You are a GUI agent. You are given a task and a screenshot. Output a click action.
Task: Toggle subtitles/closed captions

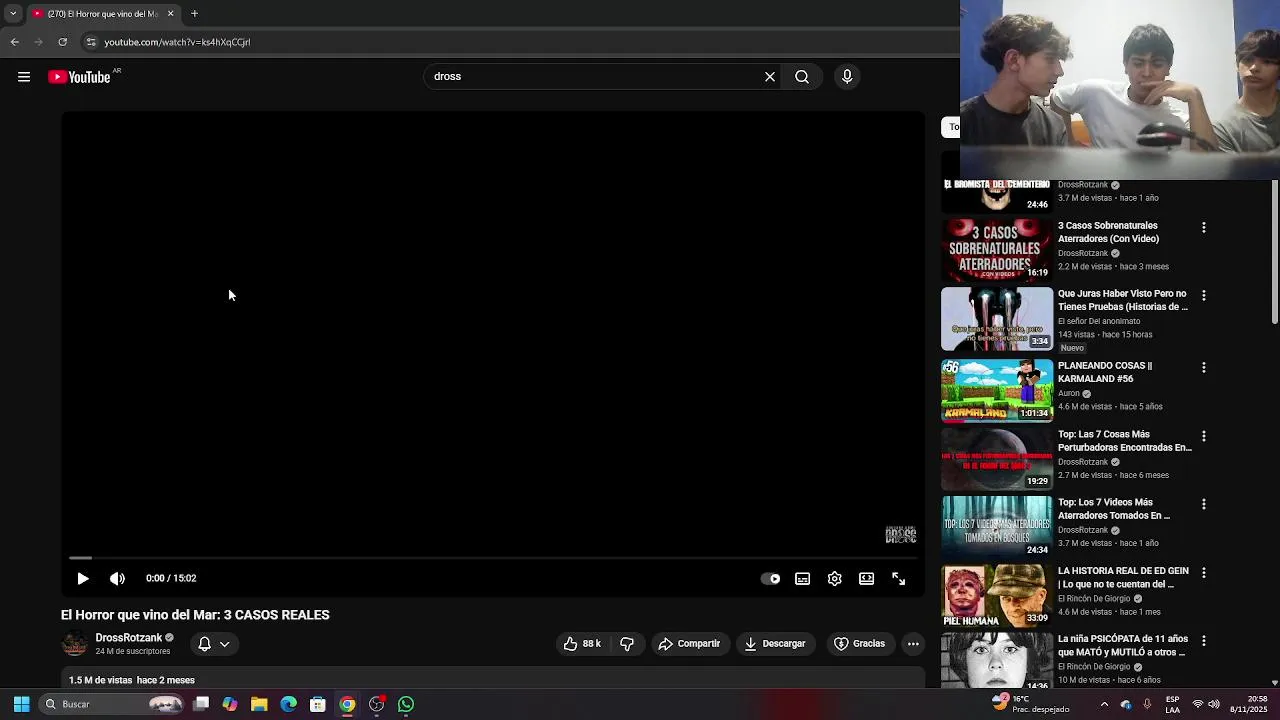pyautogui.click(x=802, y=578)
